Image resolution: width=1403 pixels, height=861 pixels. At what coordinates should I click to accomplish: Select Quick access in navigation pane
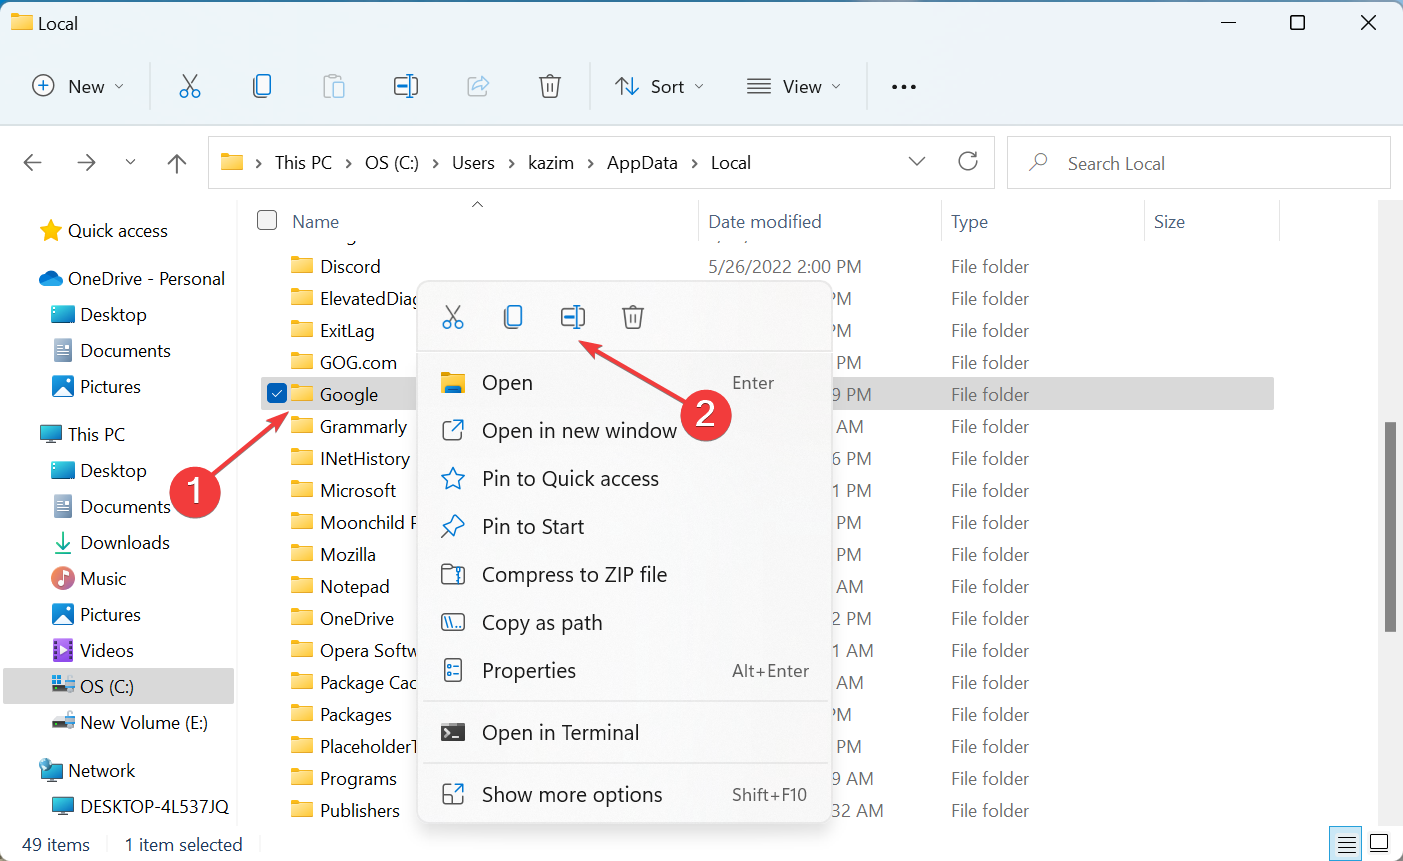(x=118, y=231)
